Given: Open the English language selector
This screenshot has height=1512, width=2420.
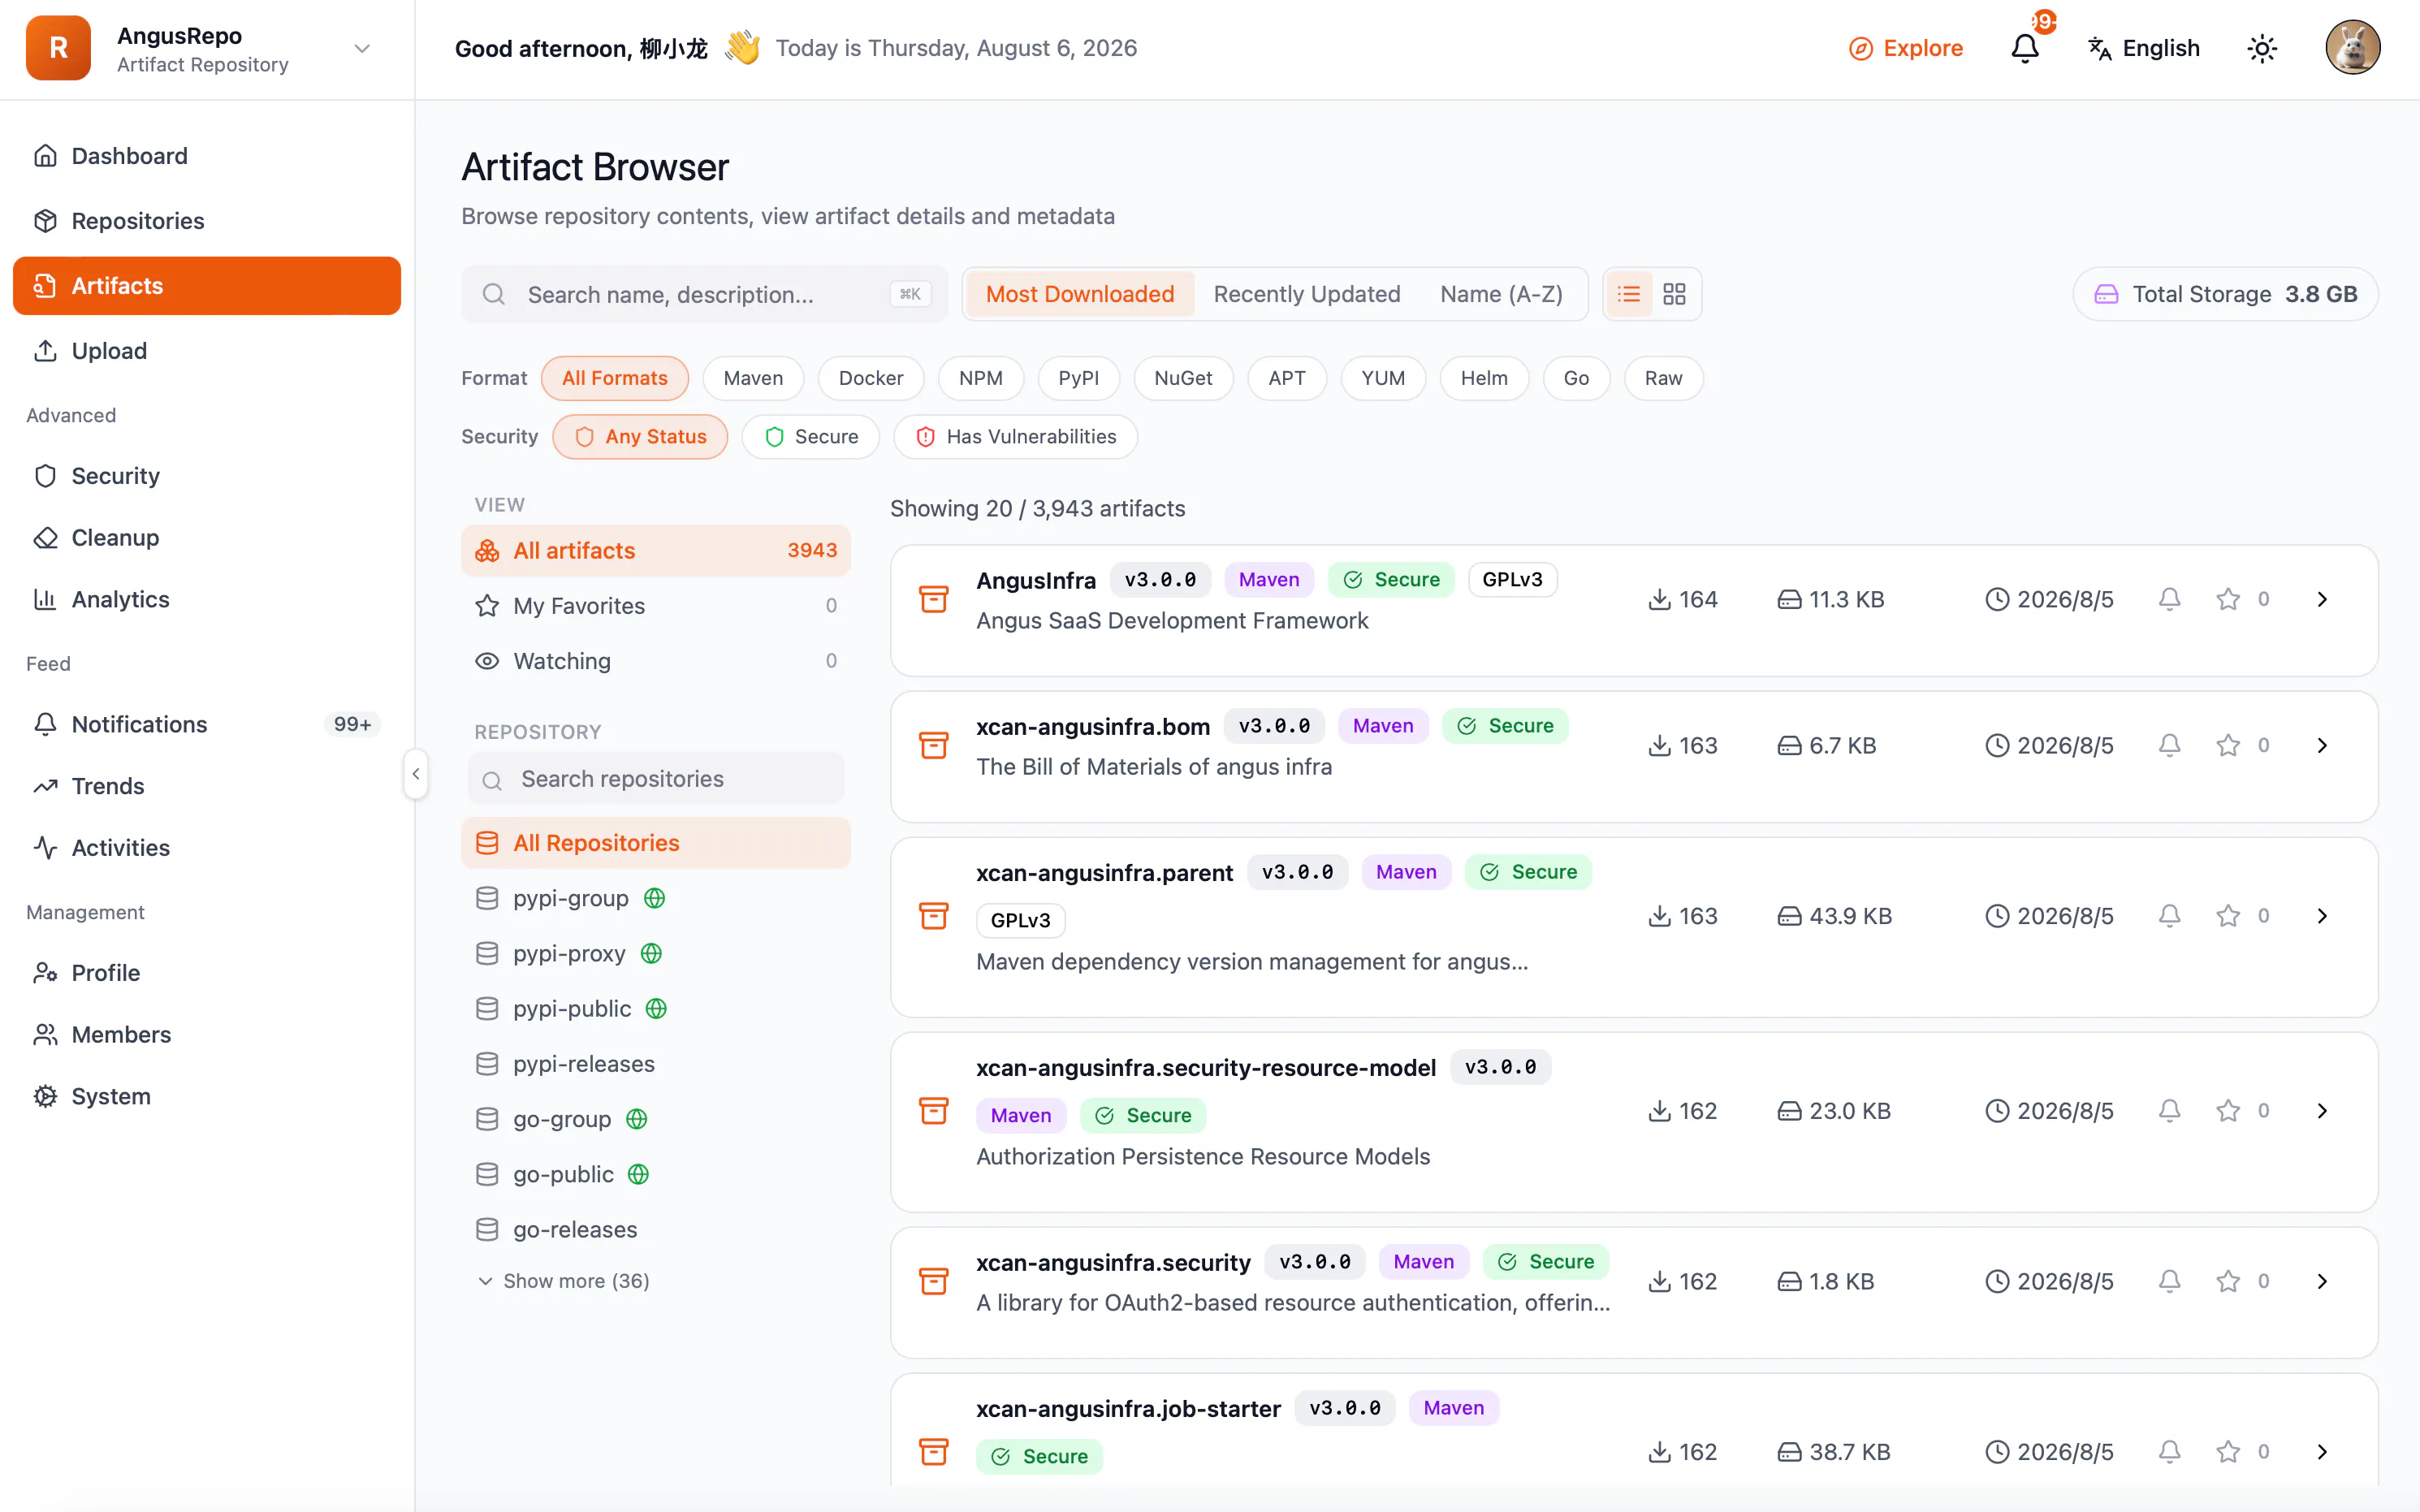Looking at the screenshot, I should (x=2143, y=48).
